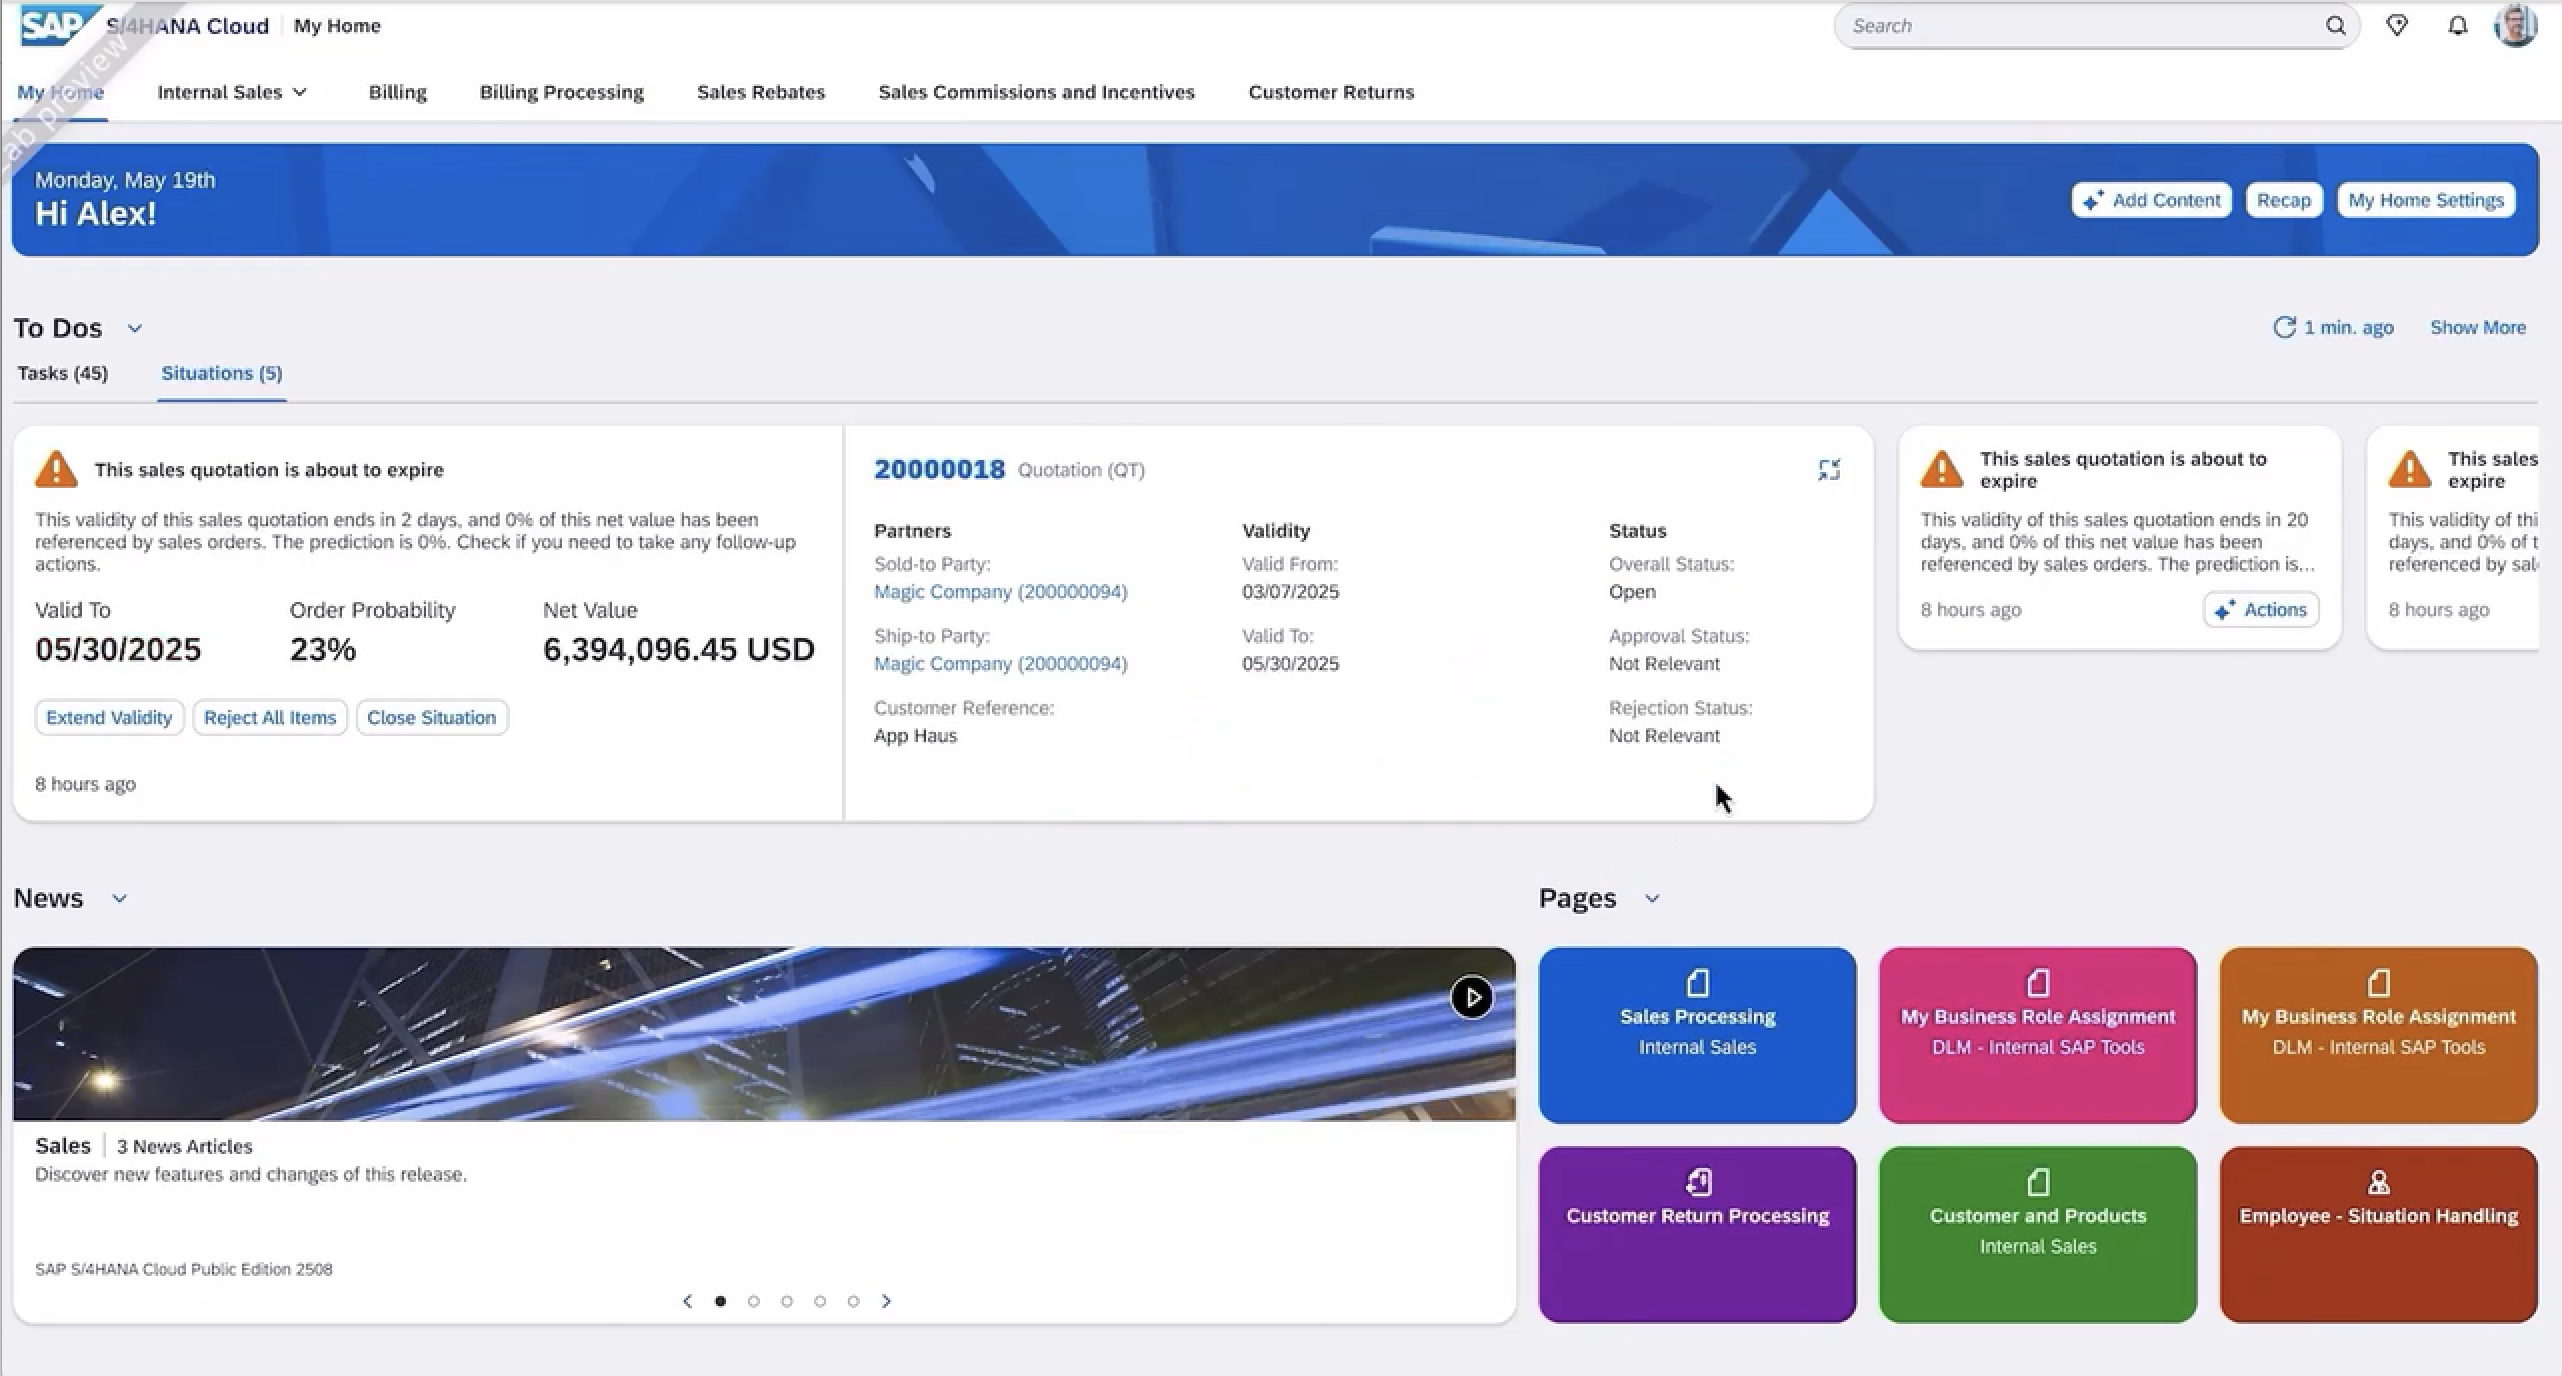Open the Billing menu item
The height and width of the screenshot is (1376, 2562).
(x=397, y=92)
